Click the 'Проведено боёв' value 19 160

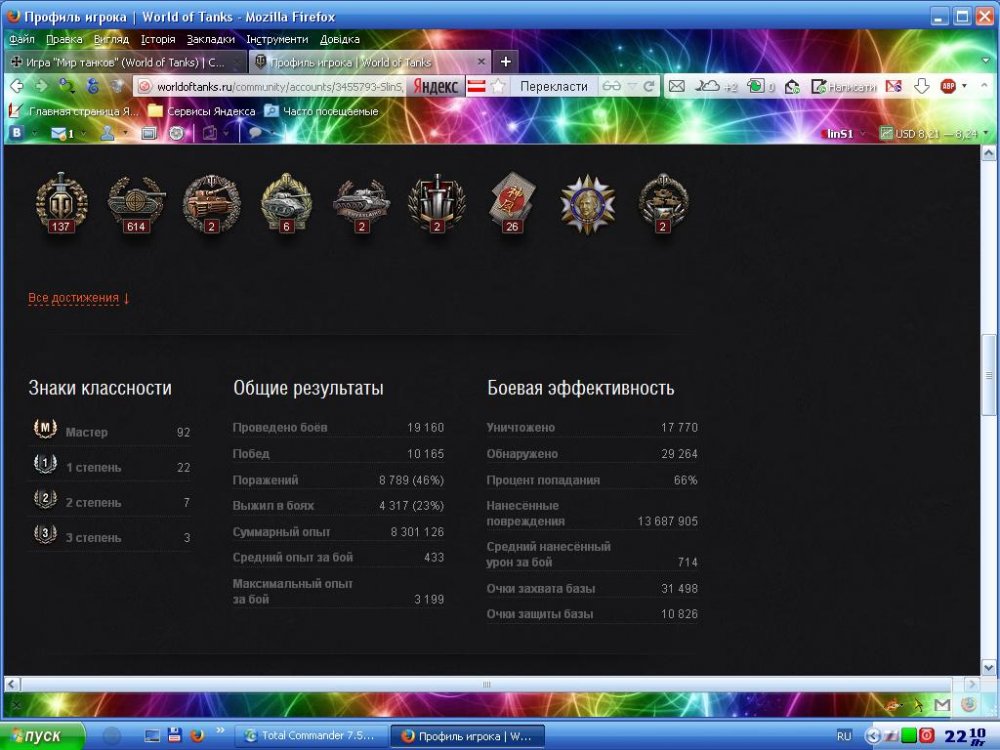coord(425,428)
